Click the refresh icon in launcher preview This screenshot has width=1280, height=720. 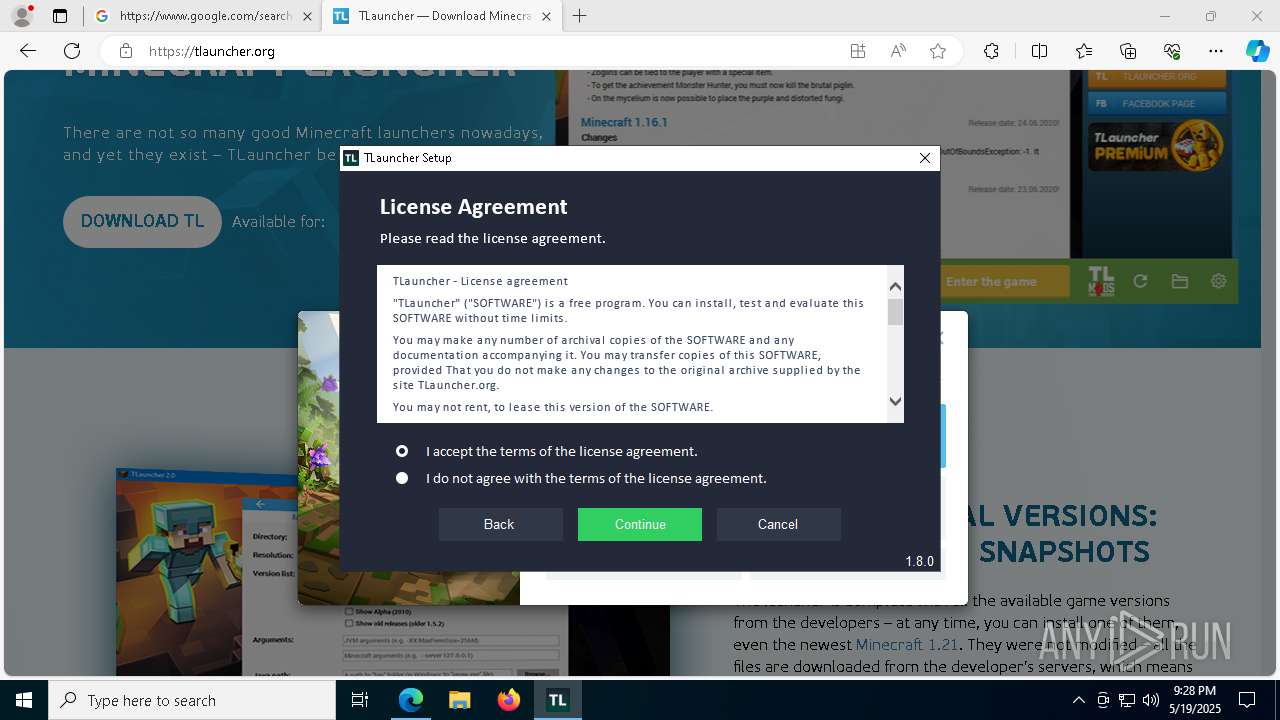[1140, 281]
